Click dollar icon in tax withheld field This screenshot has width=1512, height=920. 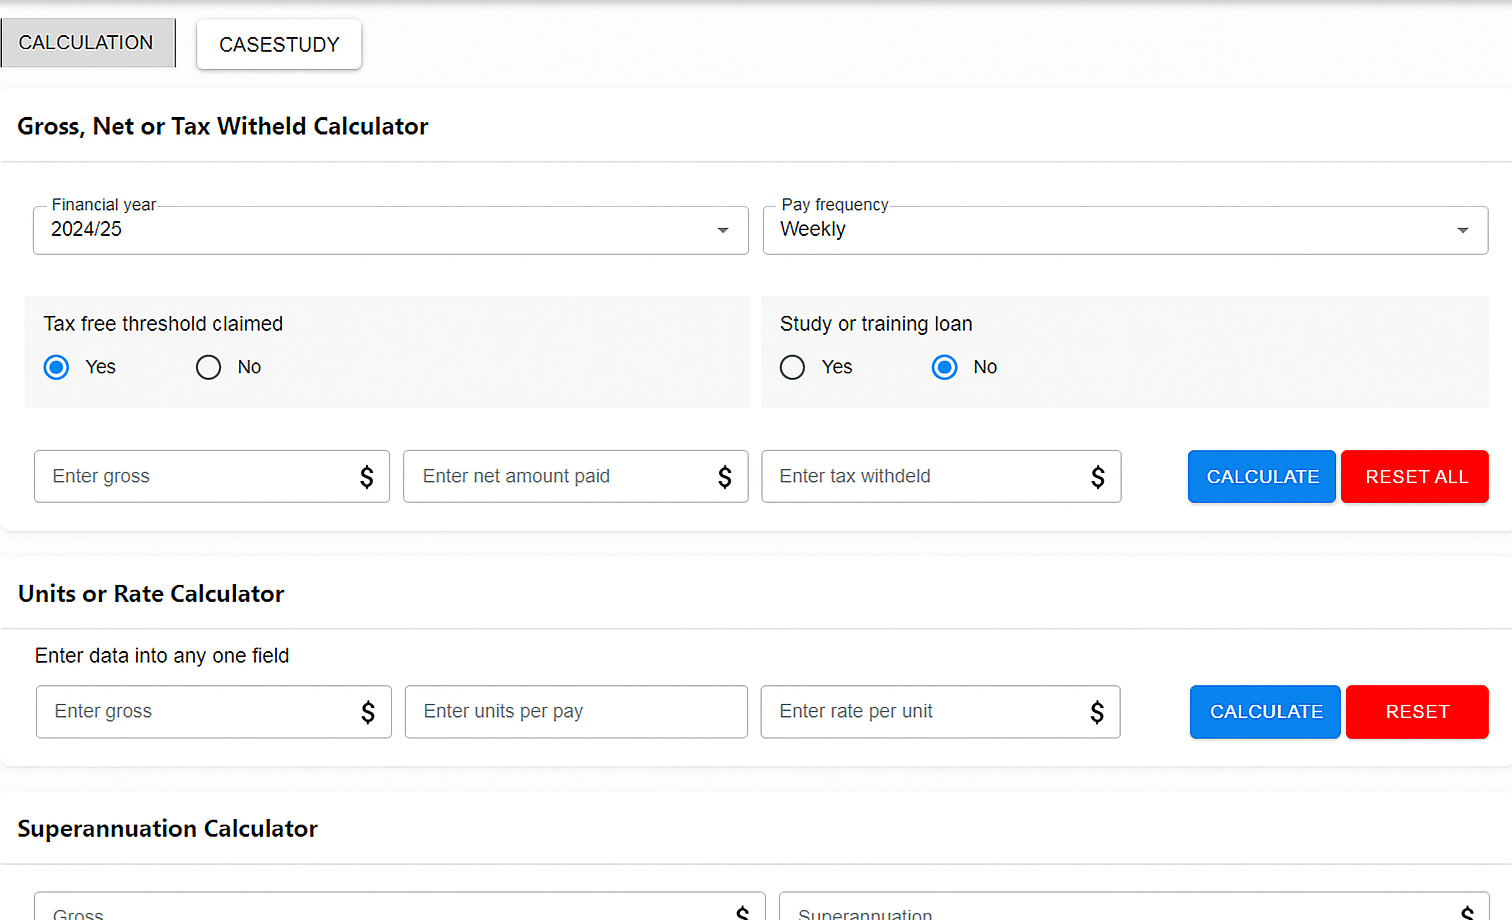pyautogui.click(x=1098, y=477)
